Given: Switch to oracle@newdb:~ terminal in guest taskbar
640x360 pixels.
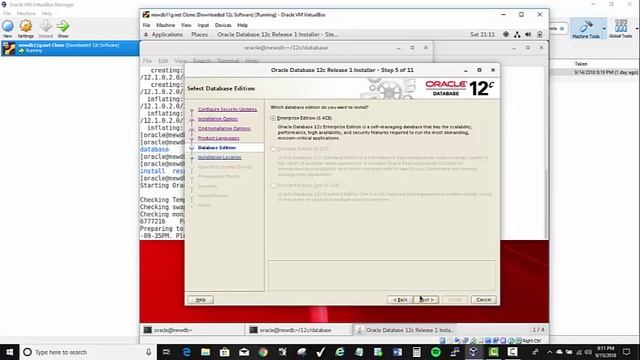Looking at the screenshot, I should (192, 330).
